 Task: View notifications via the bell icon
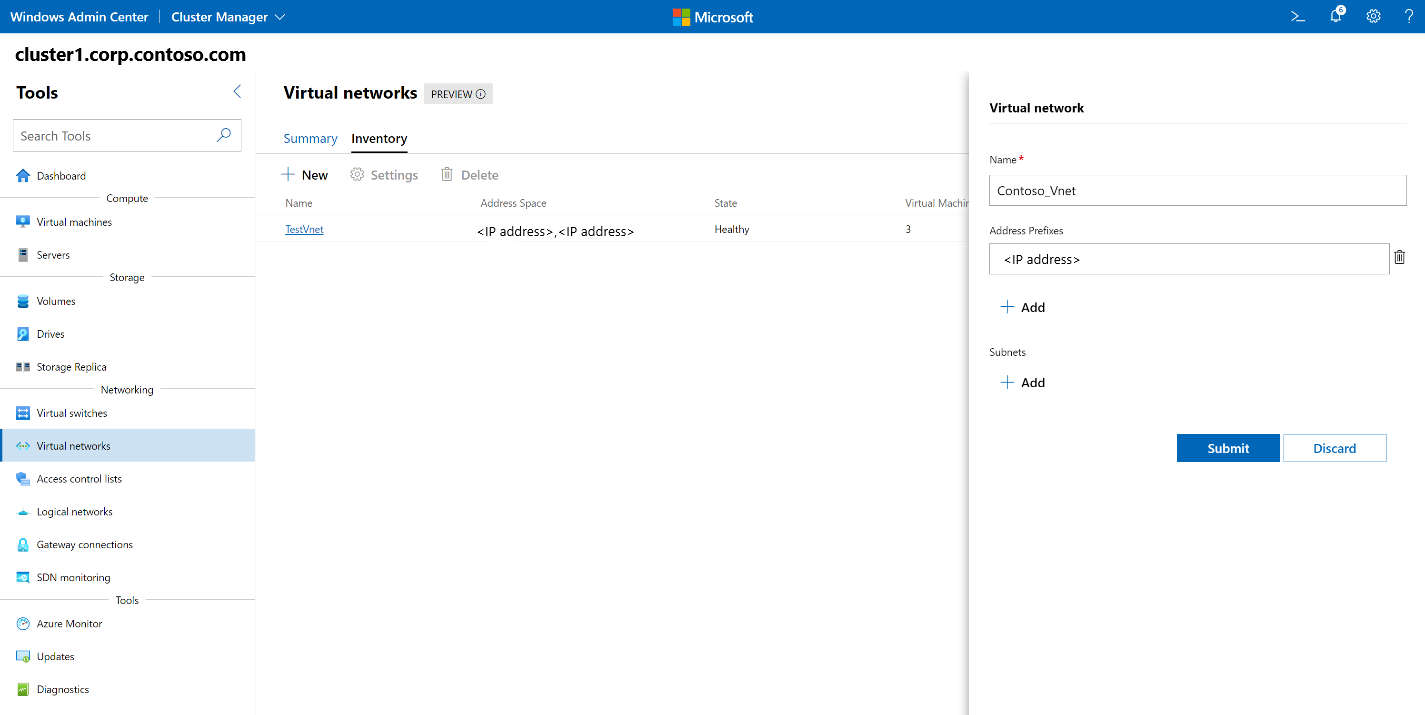coord(1335,16)
